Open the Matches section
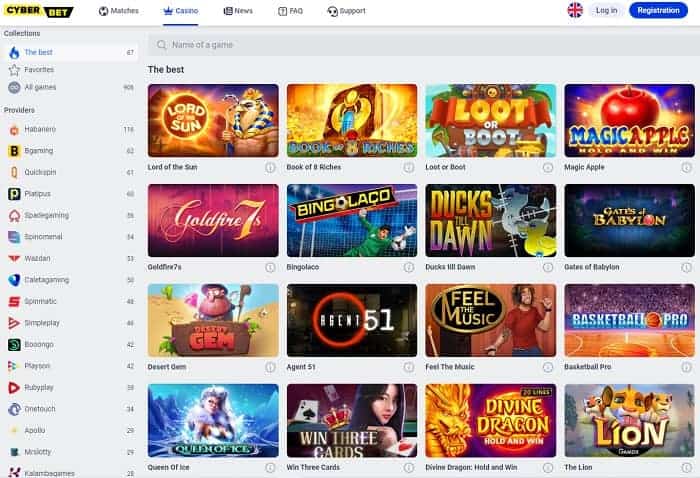The image size is (700, 478). tap(119, 11)
